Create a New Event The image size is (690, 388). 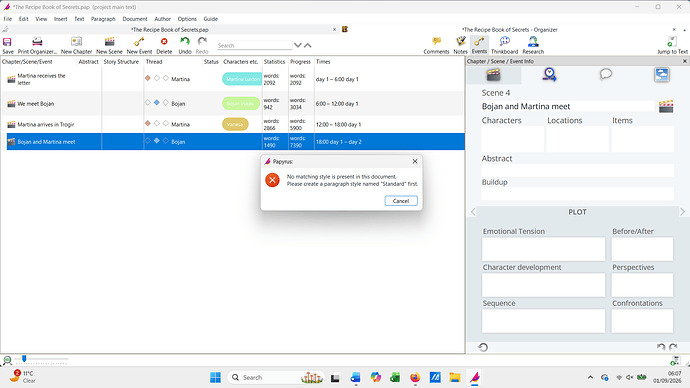(139, 45)
